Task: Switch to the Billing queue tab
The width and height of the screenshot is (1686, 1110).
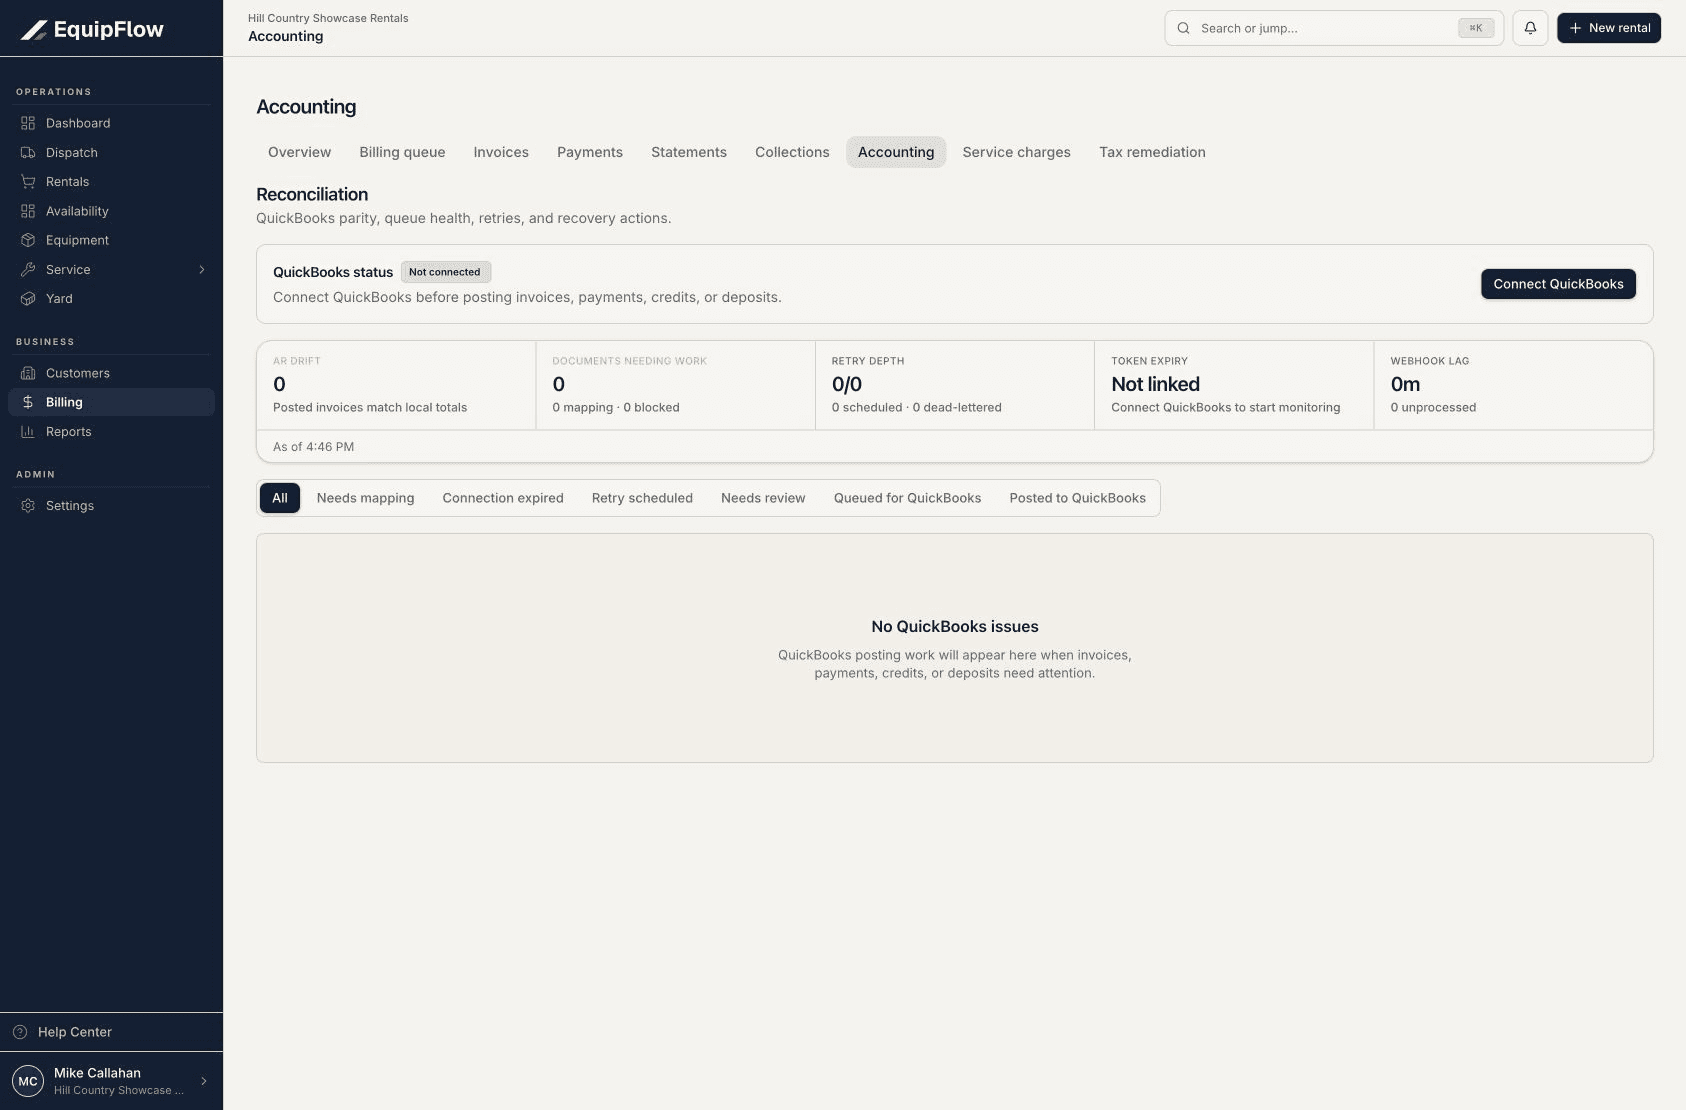Action: [402, 152]
